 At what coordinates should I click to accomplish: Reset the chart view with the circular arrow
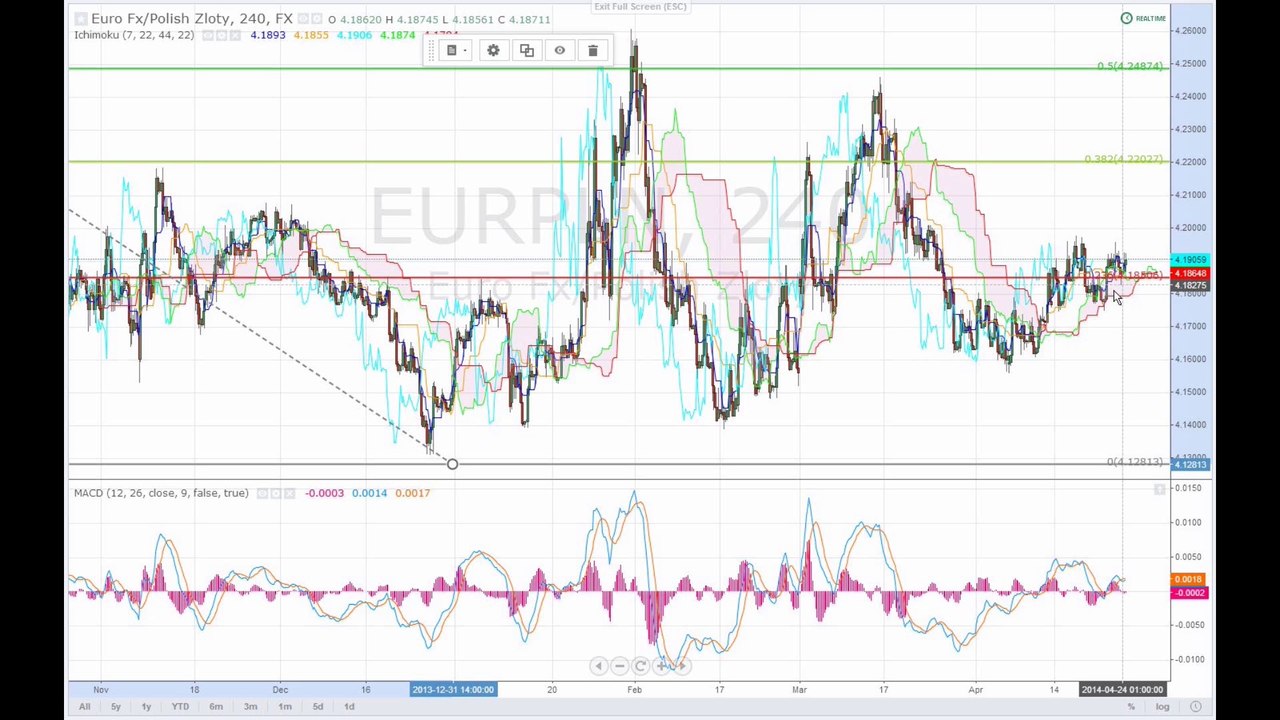tap(641, 666)
